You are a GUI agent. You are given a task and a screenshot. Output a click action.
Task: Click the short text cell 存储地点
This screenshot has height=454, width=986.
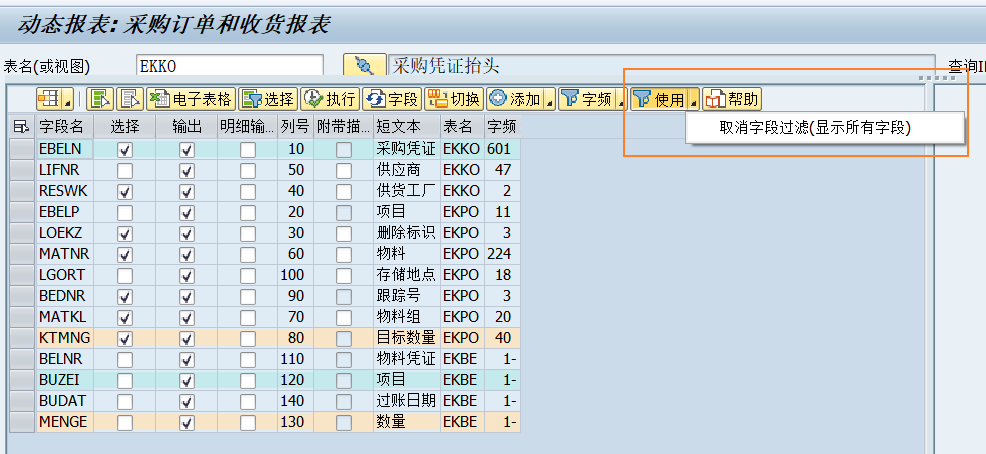(407, 275)
